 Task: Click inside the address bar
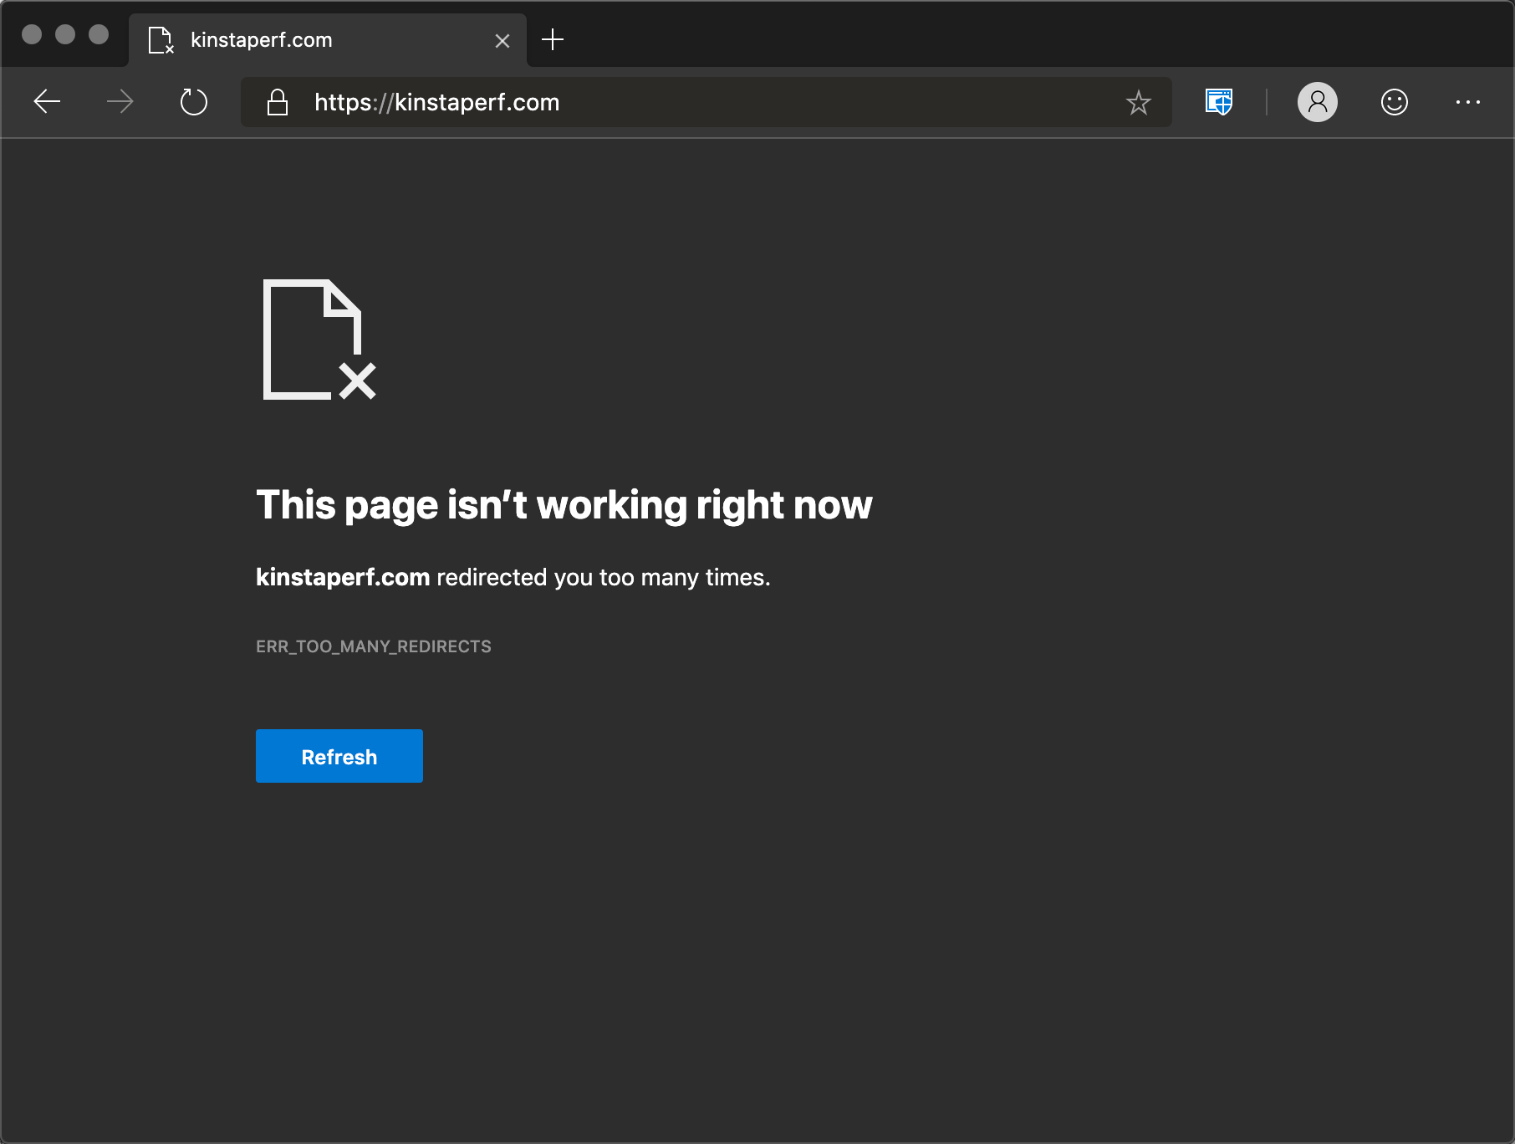(x=700, y=101)
